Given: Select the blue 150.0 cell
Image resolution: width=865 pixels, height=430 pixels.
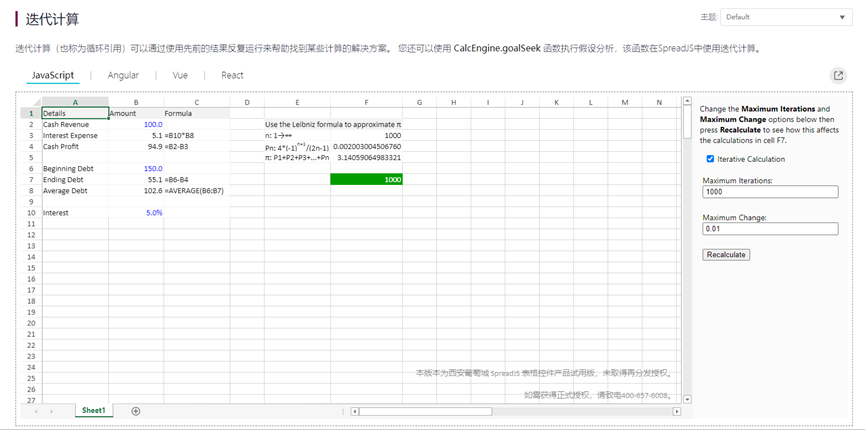Looking at the screenshot, I should click(x=136, y=168).
